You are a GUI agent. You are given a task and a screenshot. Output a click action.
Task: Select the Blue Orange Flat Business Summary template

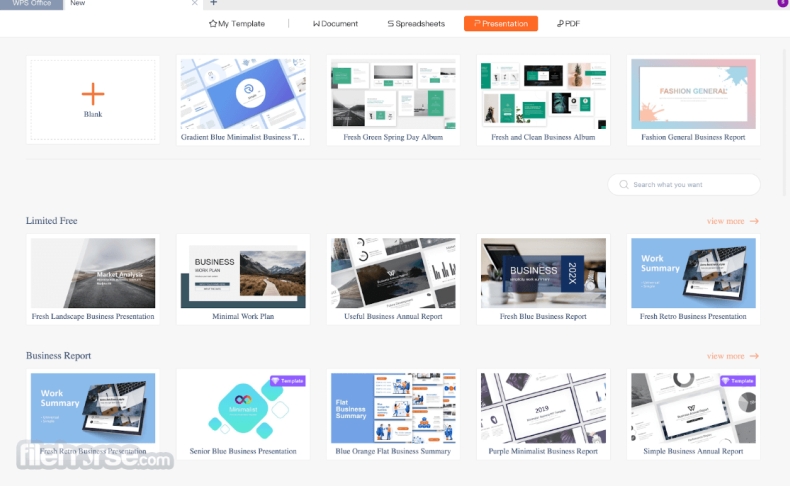click(393, 408)
